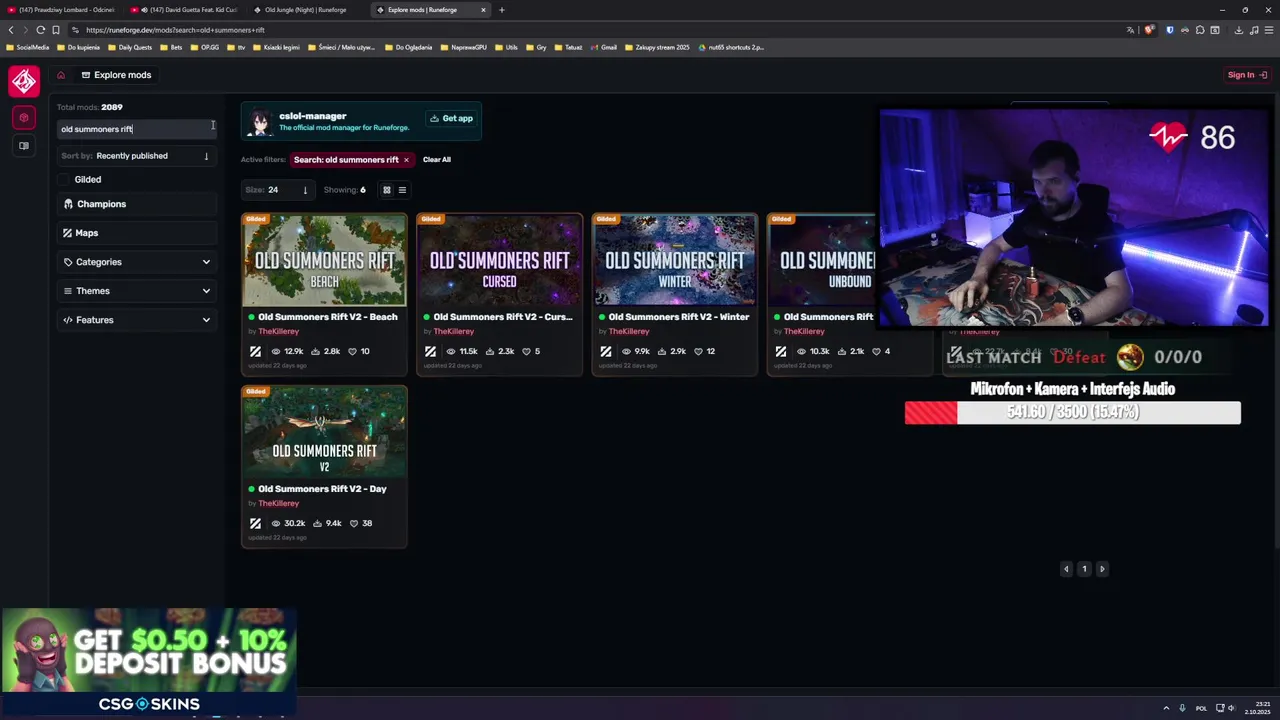Open the Daily Quests bookmark folder

[x=130, y=47]
